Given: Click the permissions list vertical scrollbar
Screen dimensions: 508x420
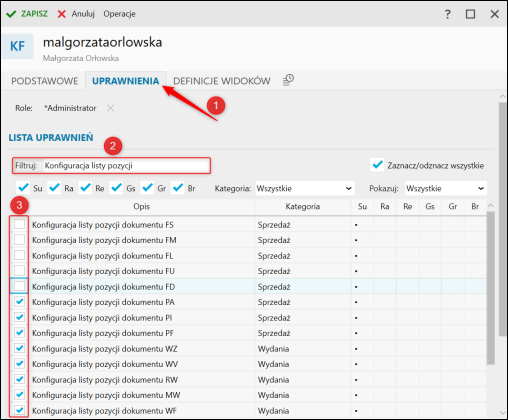Looking at the screenshot, I should point(490,288).
